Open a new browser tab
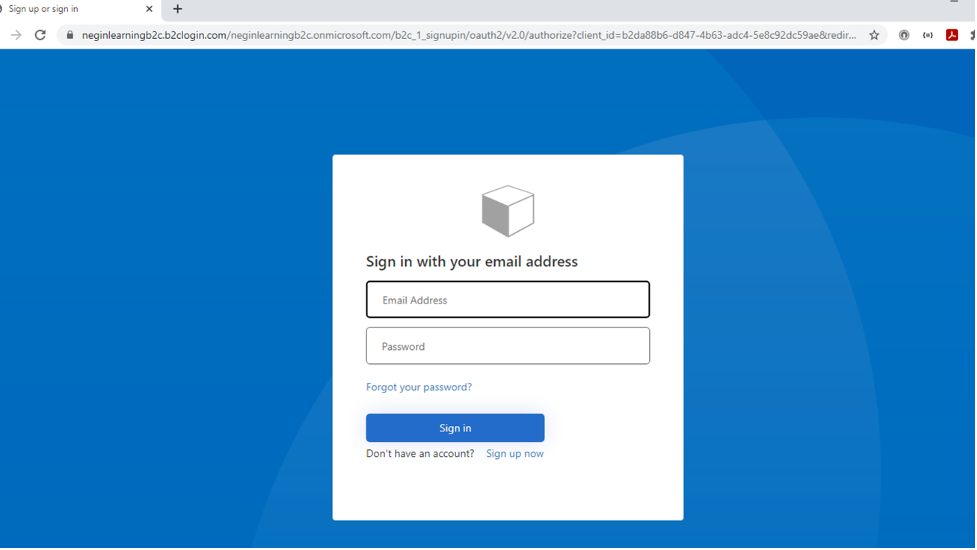 click(x=178, y=9)
